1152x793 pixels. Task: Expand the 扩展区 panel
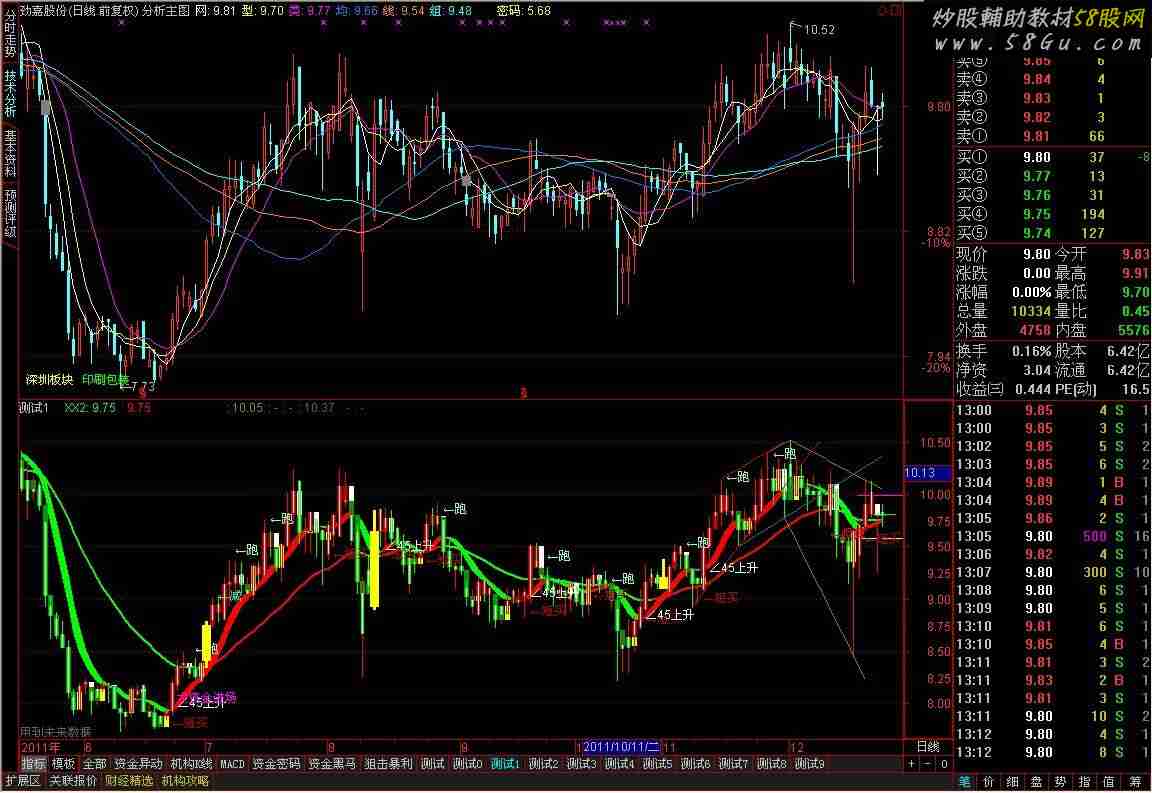pos(22,781)
